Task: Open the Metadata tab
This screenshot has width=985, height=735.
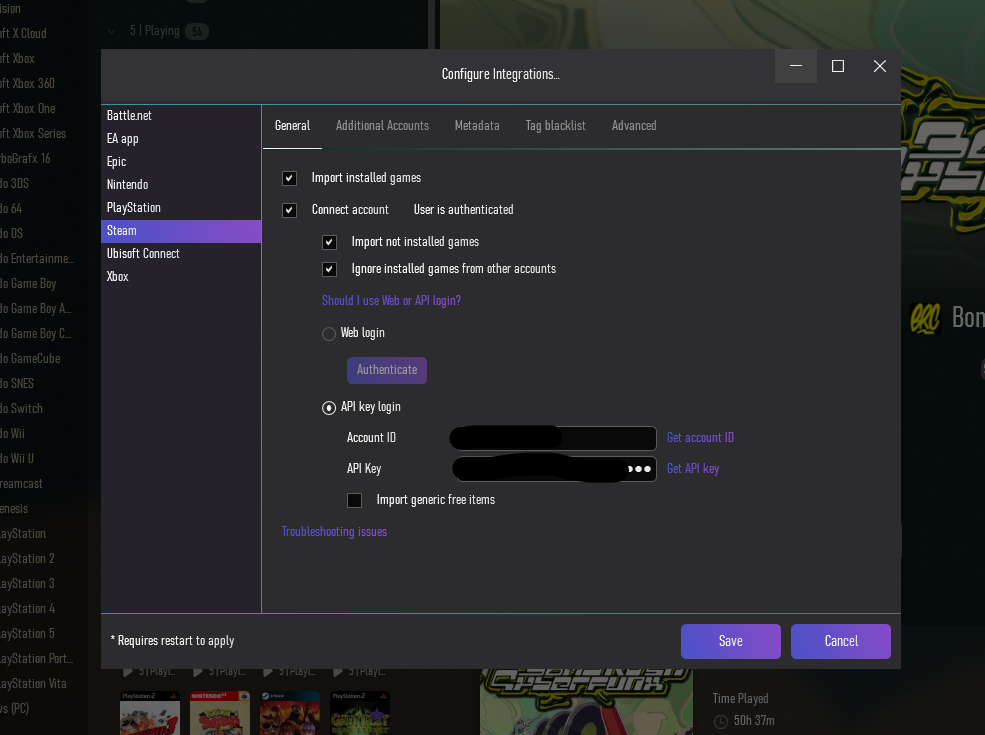Action: coord(477,126)
